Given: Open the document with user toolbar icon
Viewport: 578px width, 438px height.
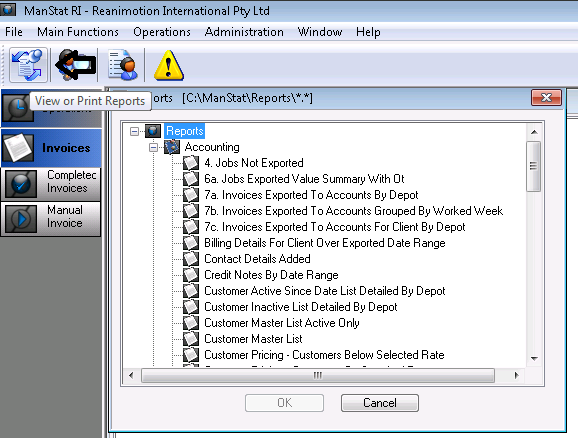Looking at the screenshot, I should point(123,65).
